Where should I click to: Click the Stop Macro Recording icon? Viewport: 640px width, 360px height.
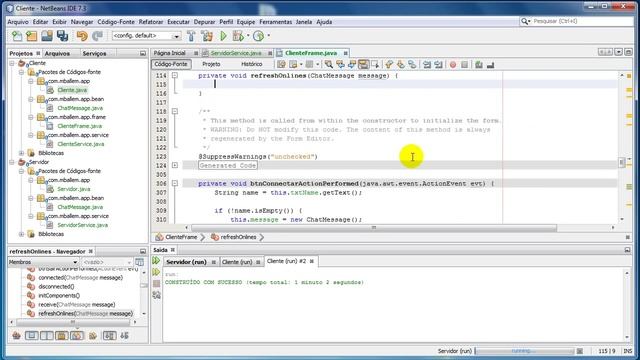click(464, 64)
